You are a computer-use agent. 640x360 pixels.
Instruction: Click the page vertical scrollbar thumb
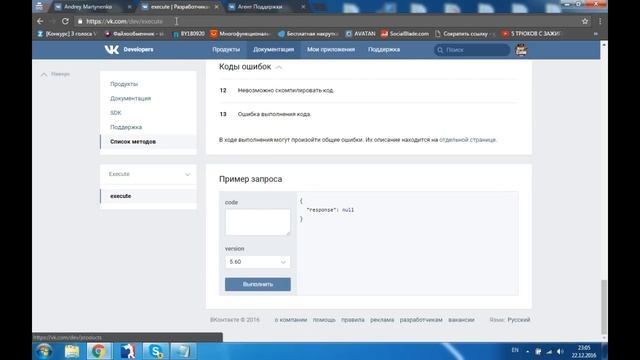click(x=604, y=307)
